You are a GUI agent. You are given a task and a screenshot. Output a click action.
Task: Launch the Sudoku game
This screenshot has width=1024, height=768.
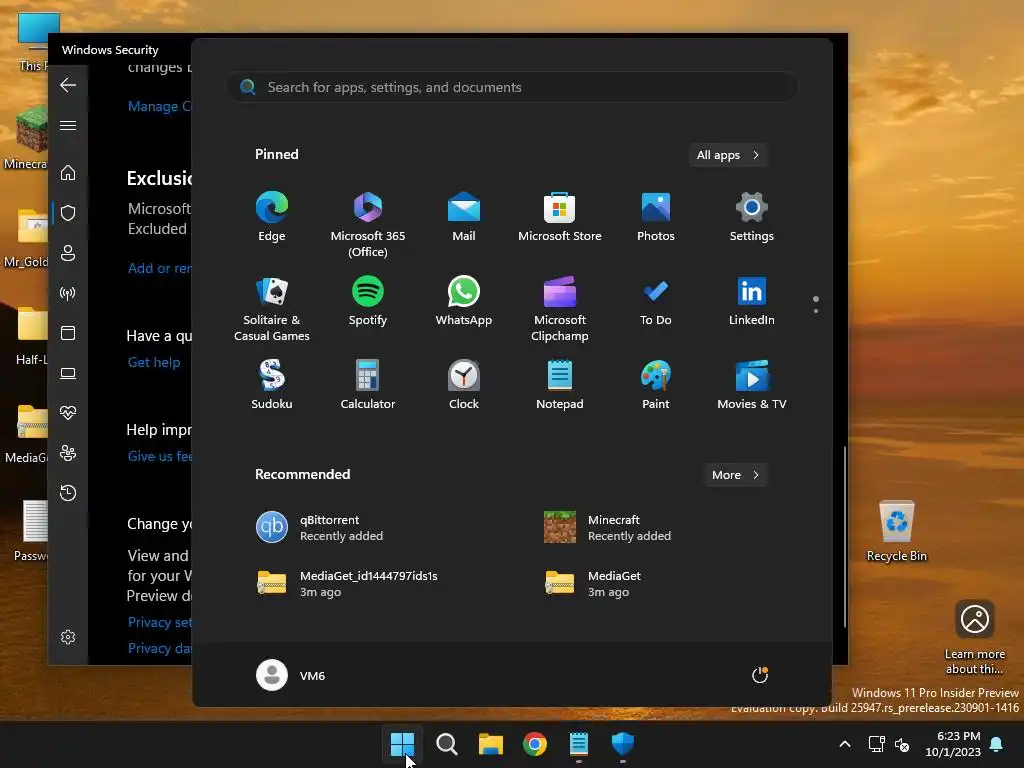tap(272, 385)
